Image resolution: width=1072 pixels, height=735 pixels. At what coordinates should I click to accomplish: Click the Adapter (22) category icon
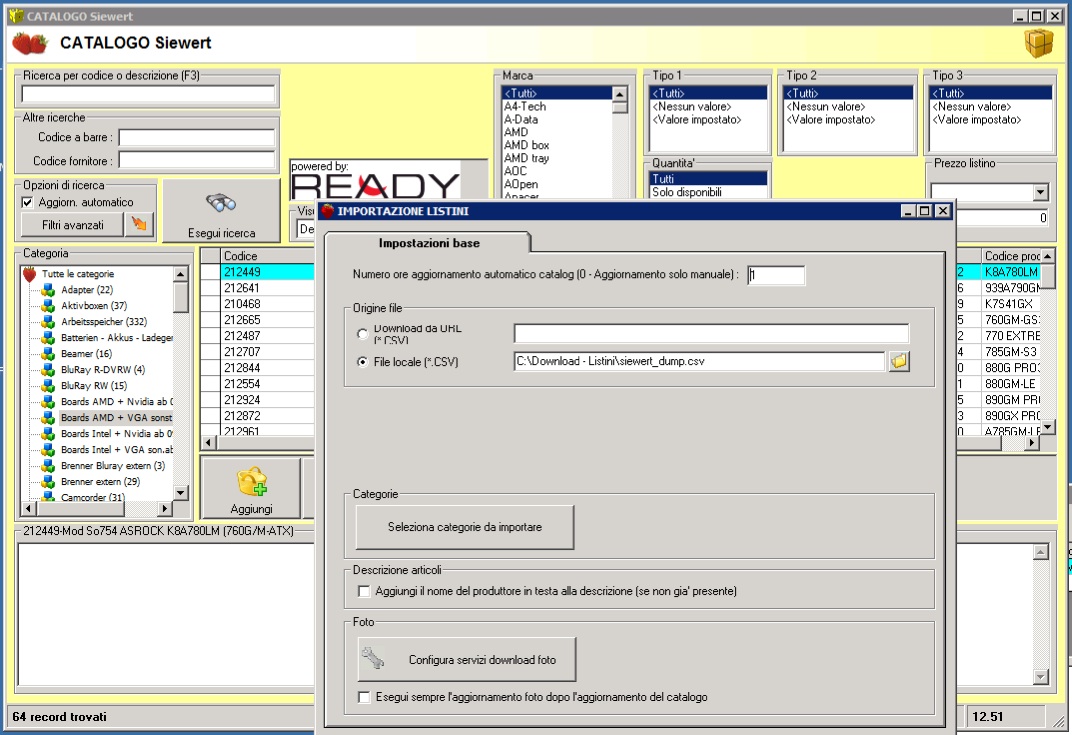(x=48, y=290)
